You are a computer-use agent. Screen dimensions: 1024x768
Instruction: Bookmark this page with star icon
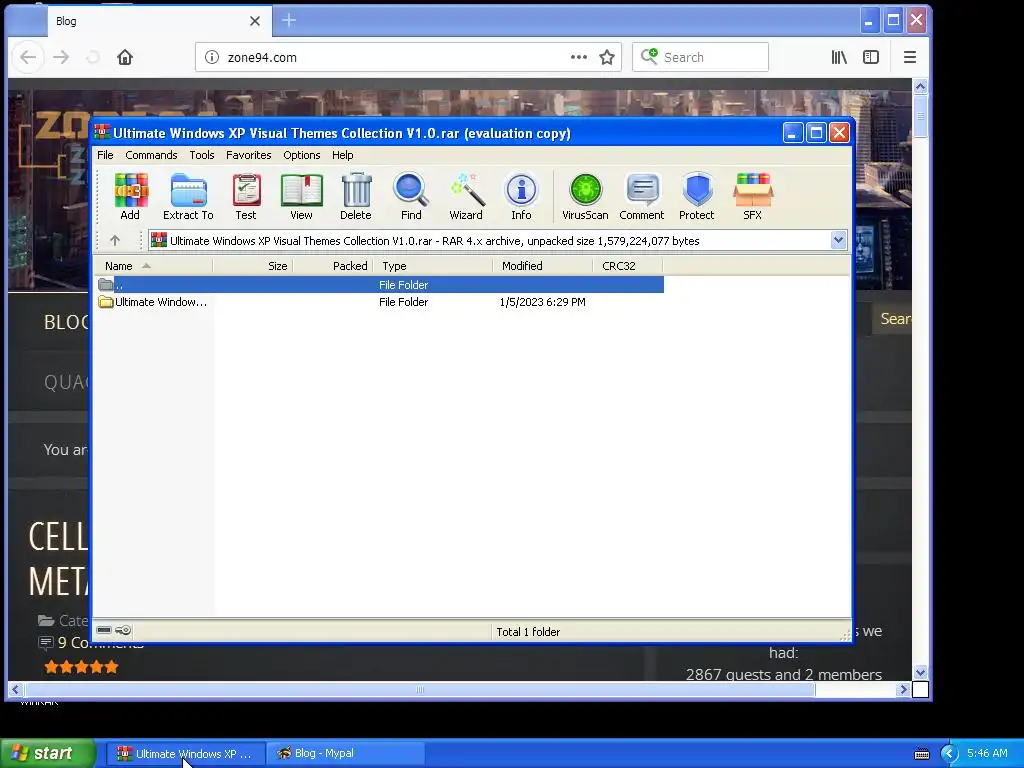[x=607, y=57]
